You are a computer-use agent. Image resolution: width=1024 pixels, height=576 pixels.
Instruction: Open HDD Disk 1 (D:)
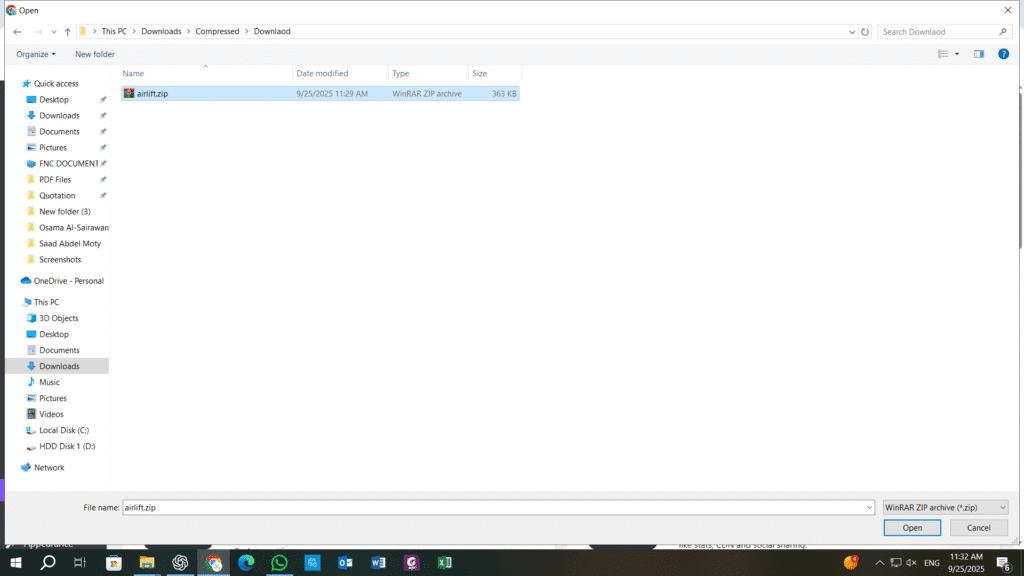pyautogui.click(x=67, y=446)
